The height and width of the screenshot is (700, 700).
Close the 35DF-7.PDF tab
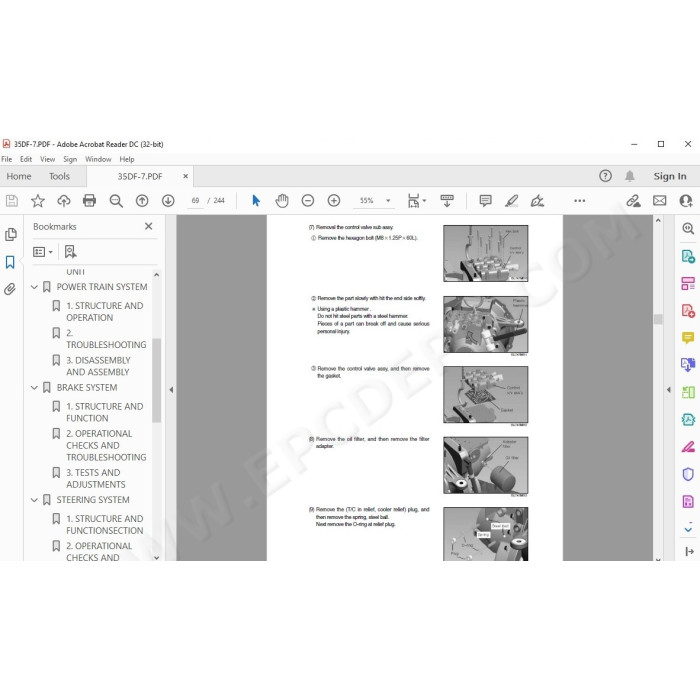click(185, 176)
